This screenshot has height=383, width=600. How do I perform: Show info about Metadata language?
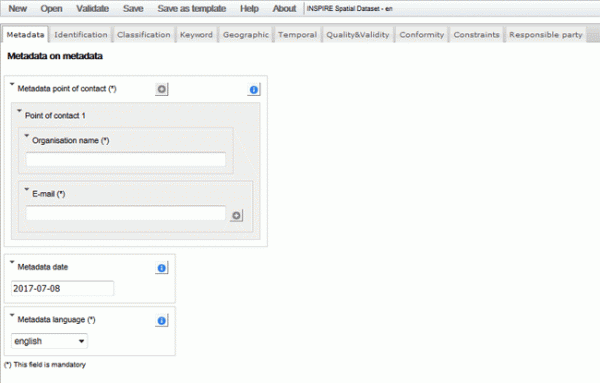coord(161,320)
